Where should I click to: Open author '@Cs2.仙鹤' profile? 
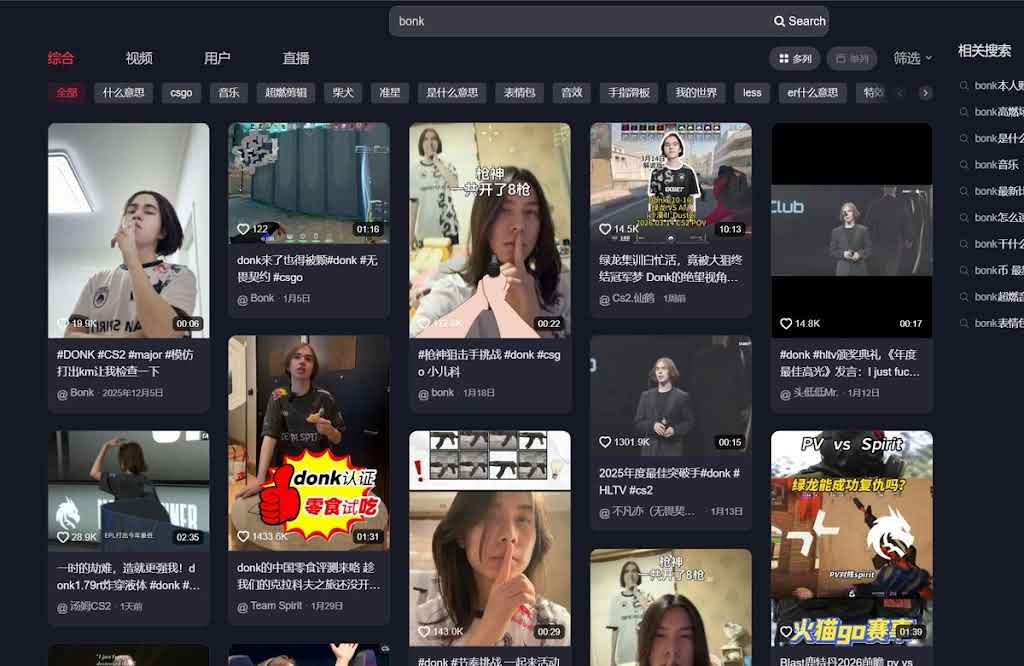point(626,298)
